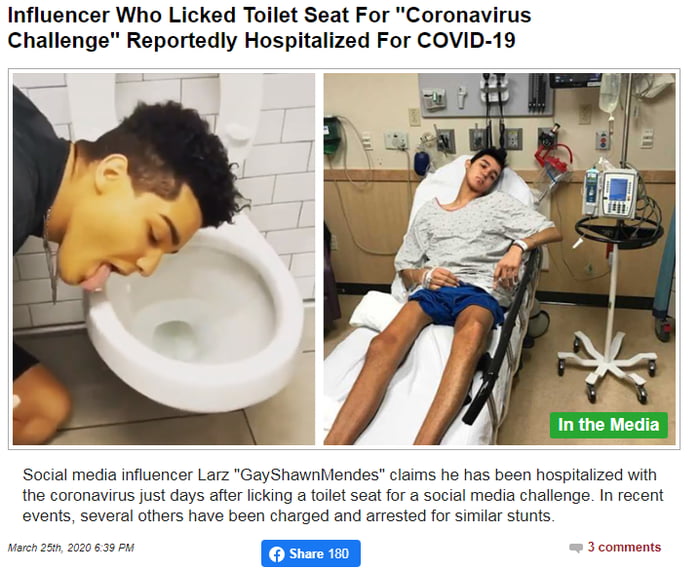Click the word Share on Facebook button

pos(307,554)
